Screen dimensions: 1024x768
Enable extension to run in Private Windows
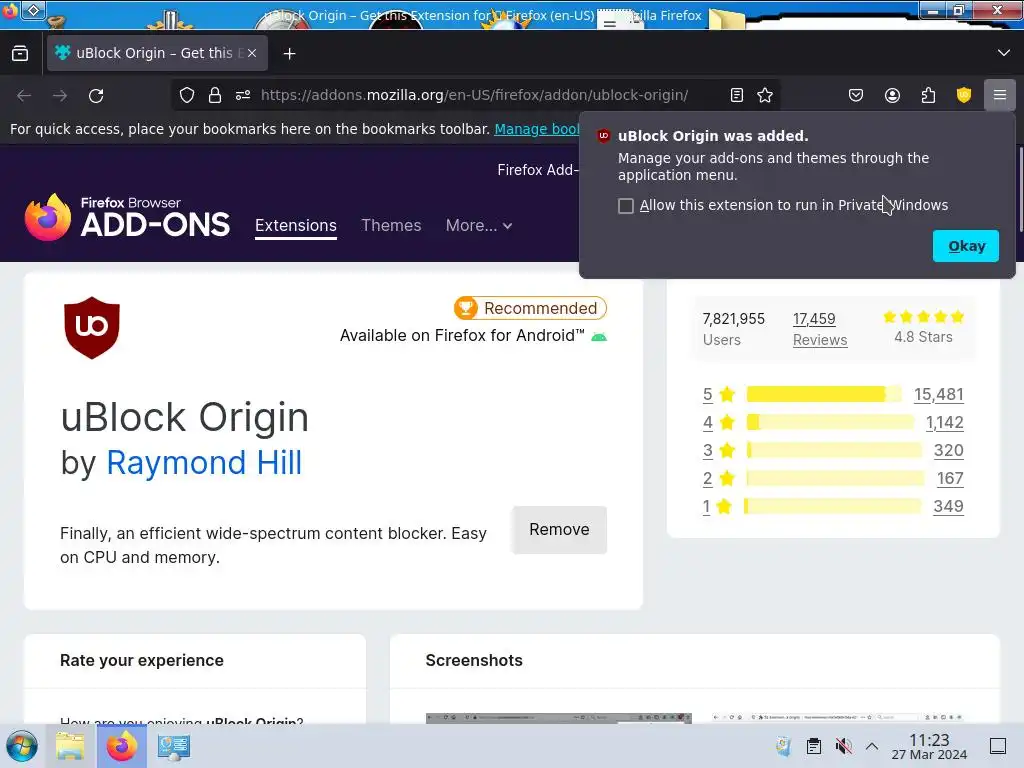coord(626,206)
